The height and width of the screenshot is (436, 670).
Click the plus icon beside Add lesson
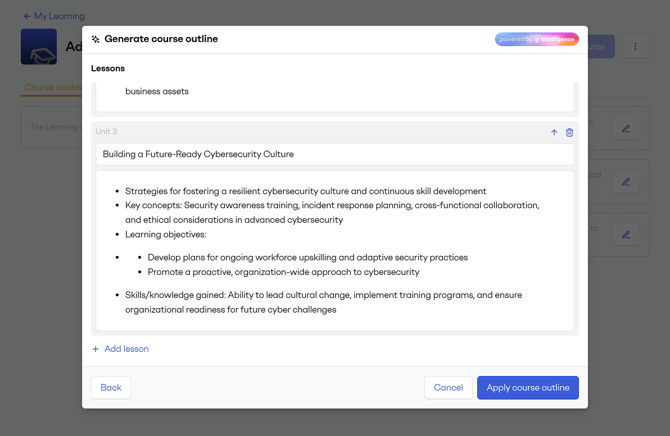[96, 349]
